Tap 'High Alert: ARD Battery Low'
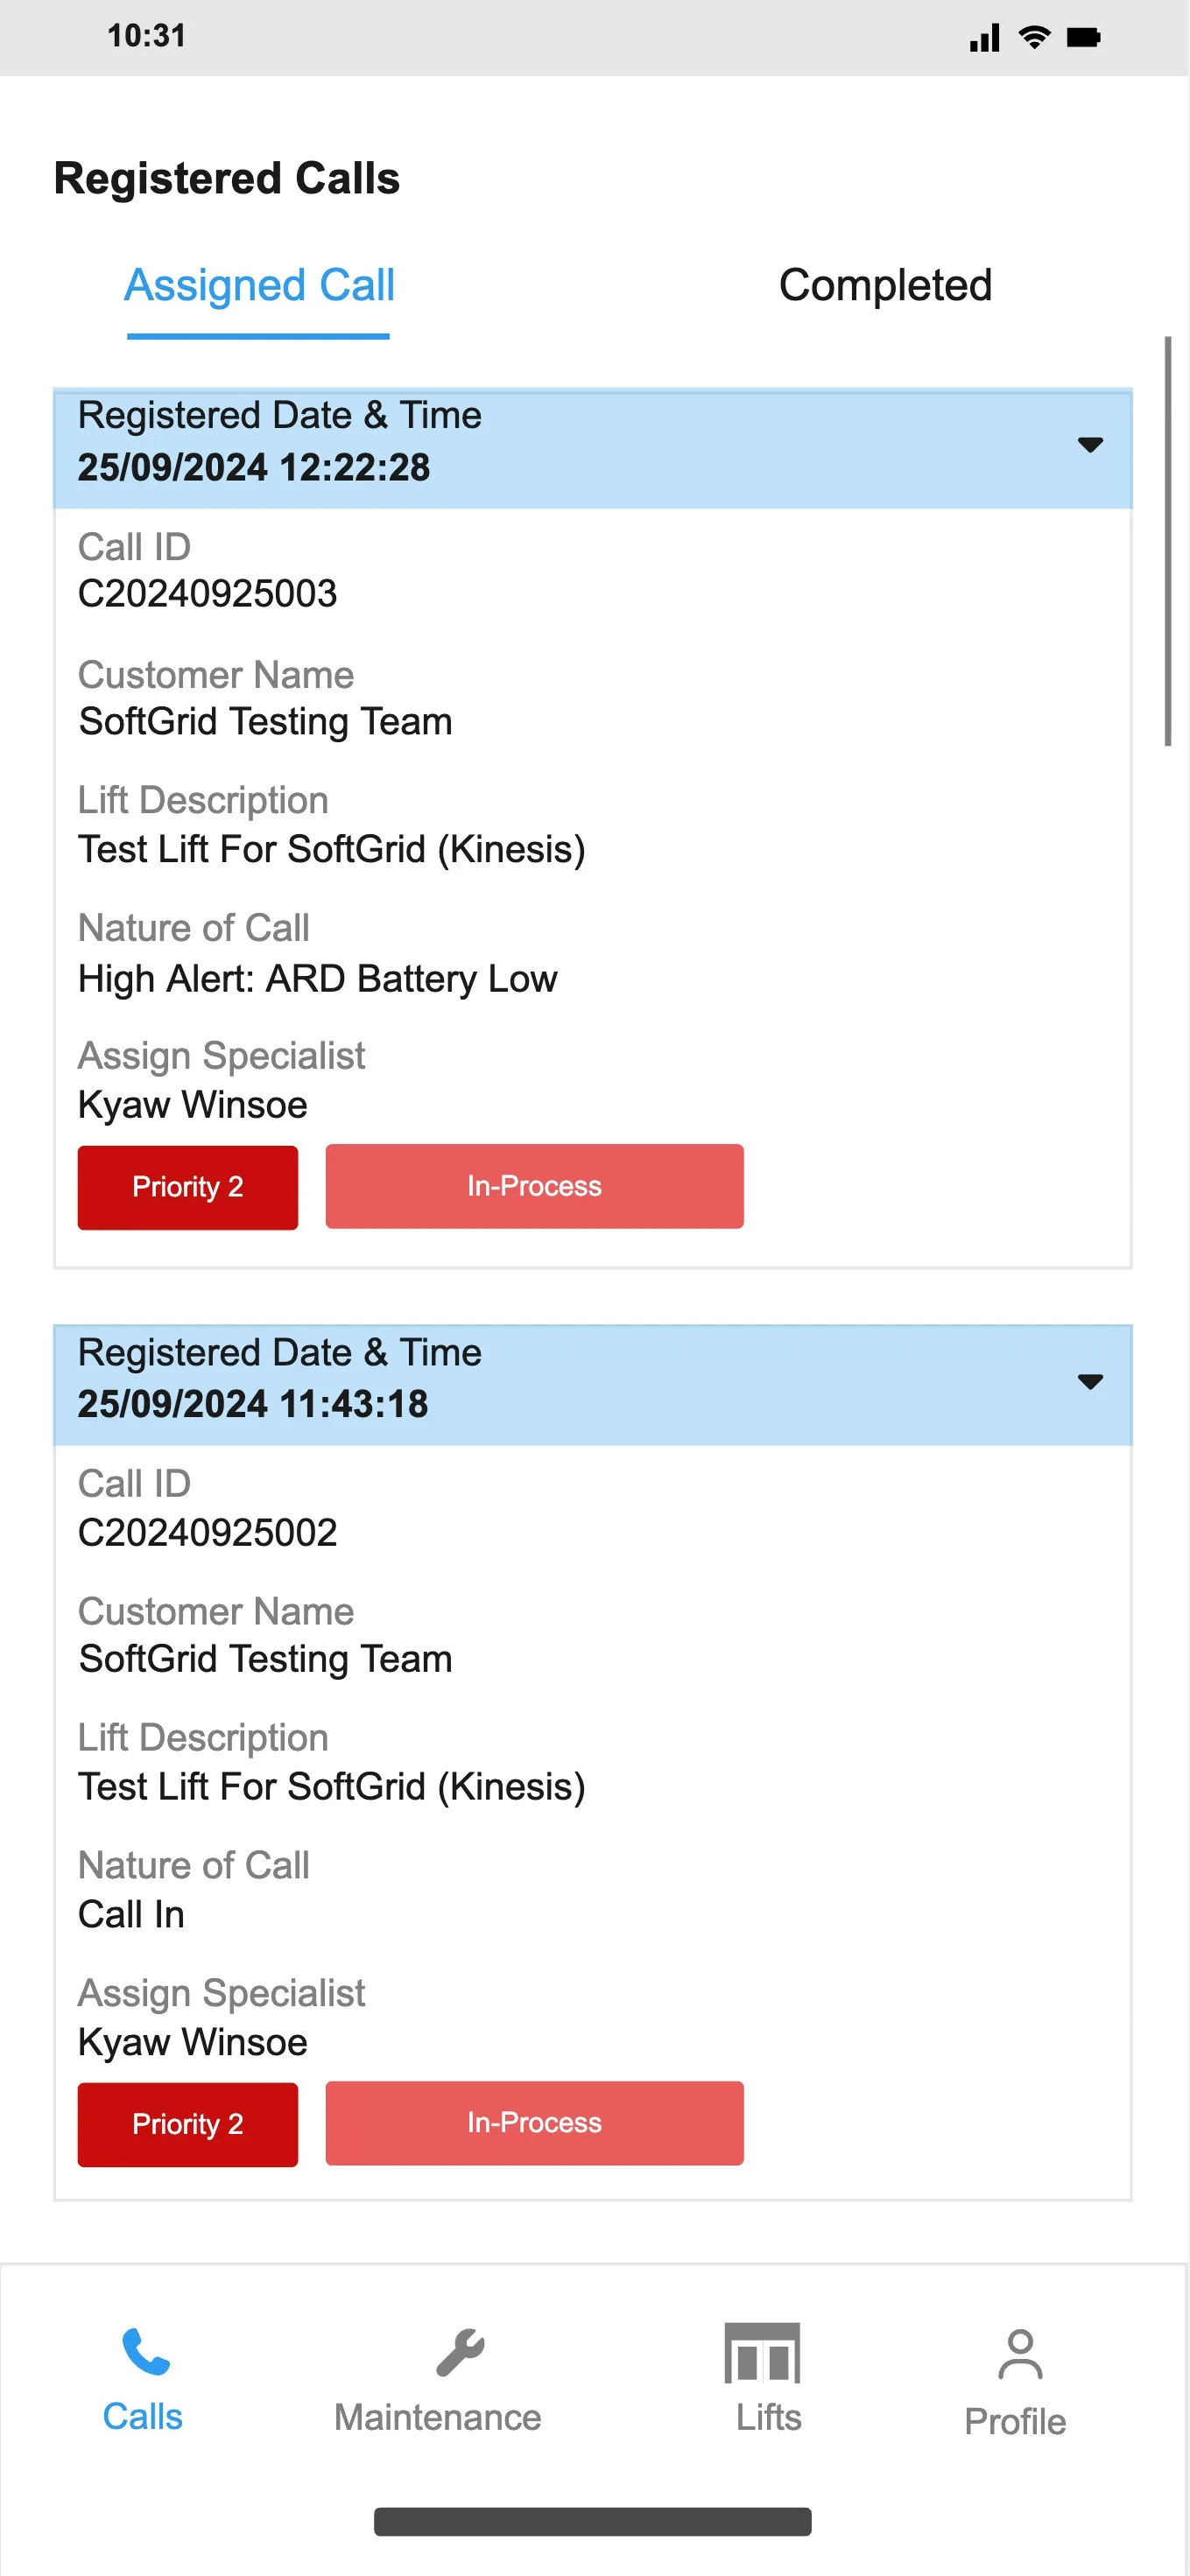This screenshot has width=1190, height=2576. pyautogui.click(x=318, y=978)
